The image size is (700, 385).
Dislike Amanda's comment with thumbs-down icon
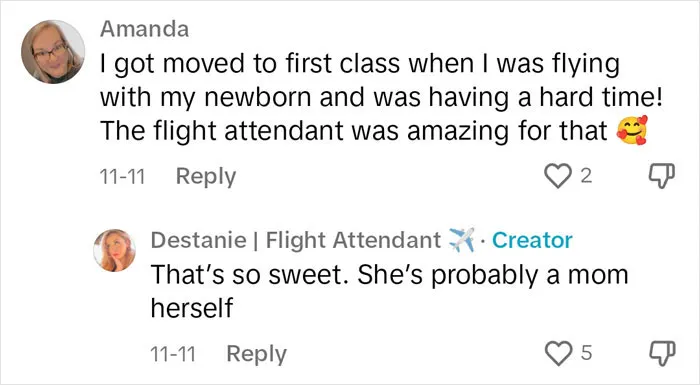pyautogui.click(x=661, y=176)
